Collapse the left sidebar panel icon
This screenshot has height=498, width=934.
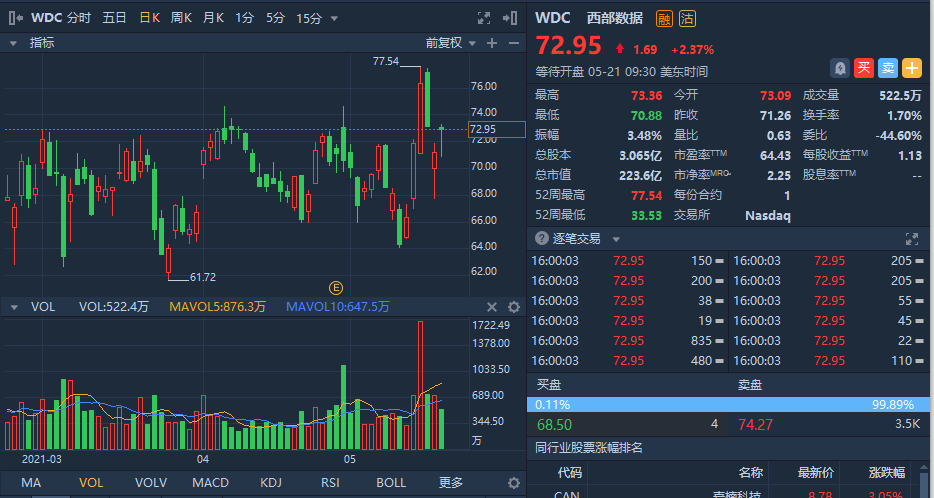[16, 18]
